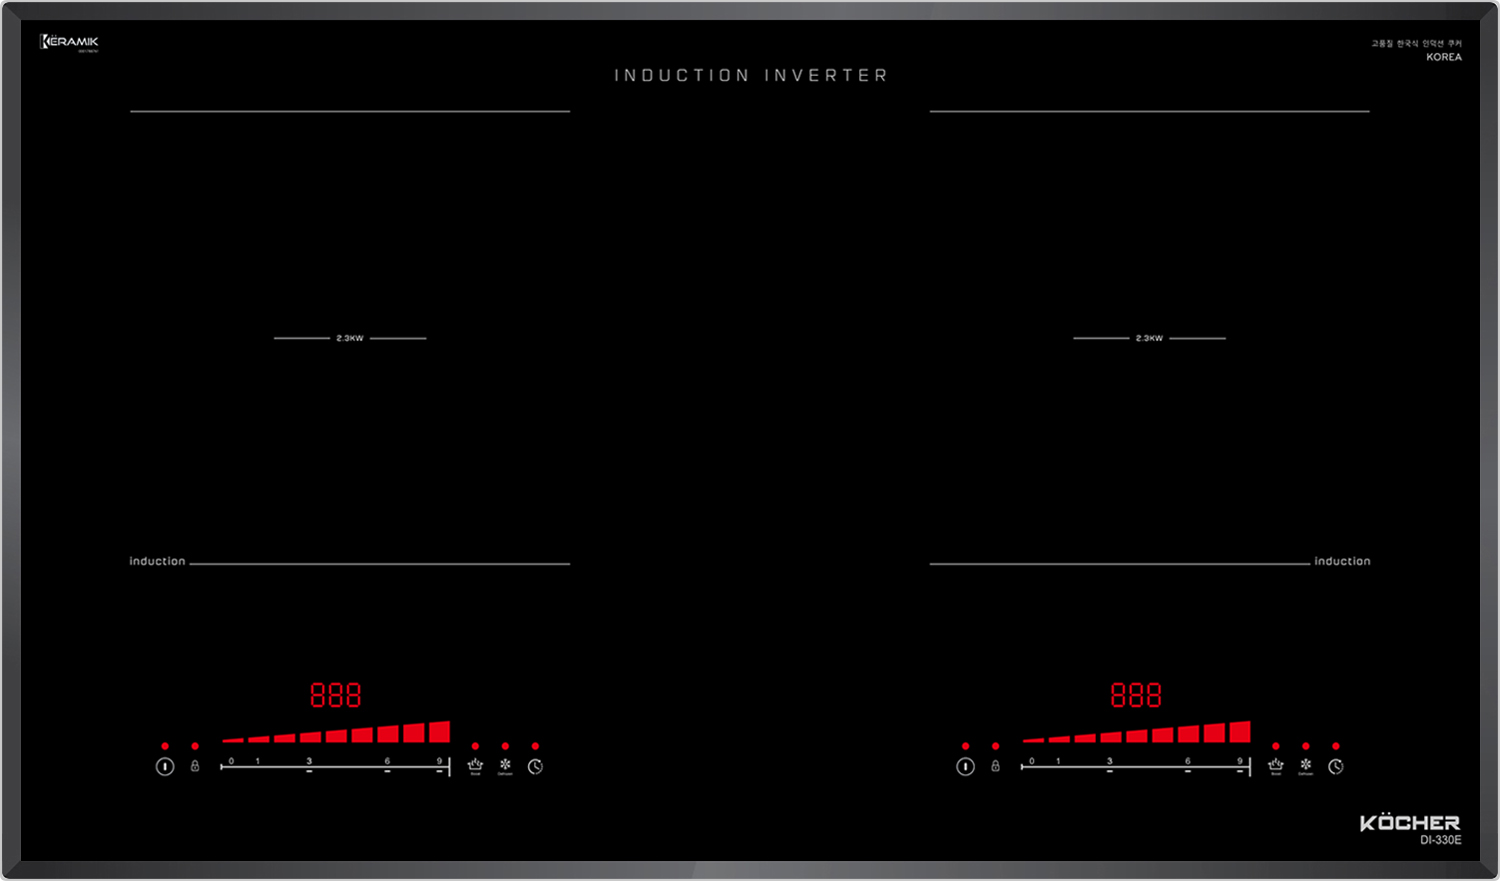The image size is (1500, 881).
Task: Set right slider to level 0
Action: pos(1032,767)
